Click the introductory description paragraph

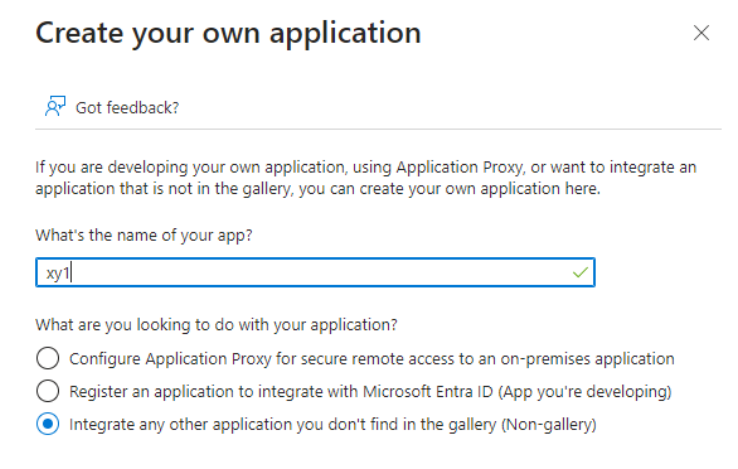(x=365, y=177)
